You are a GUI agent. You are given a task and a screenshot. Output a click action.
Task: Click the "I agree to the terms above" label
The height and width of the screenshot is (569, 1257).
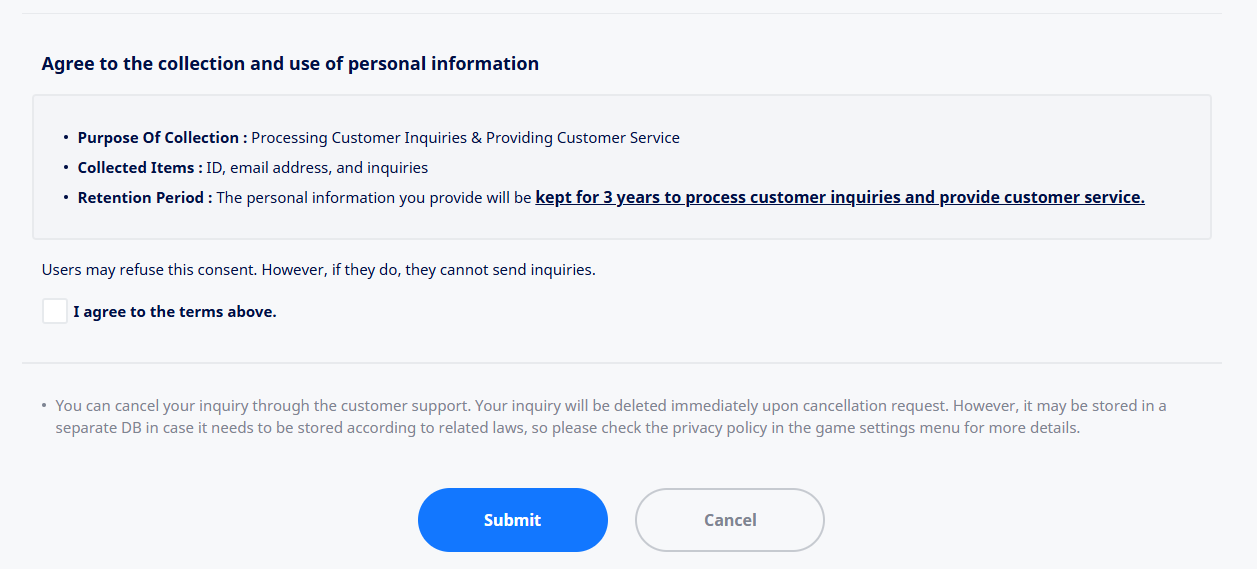175,312
